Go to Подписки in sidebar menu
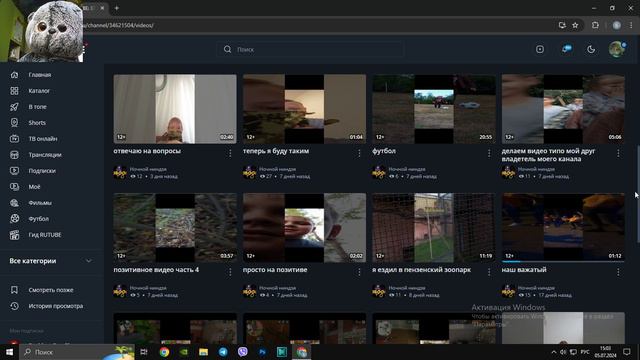This screenshot has height=360, width=640. pos(42,171)
